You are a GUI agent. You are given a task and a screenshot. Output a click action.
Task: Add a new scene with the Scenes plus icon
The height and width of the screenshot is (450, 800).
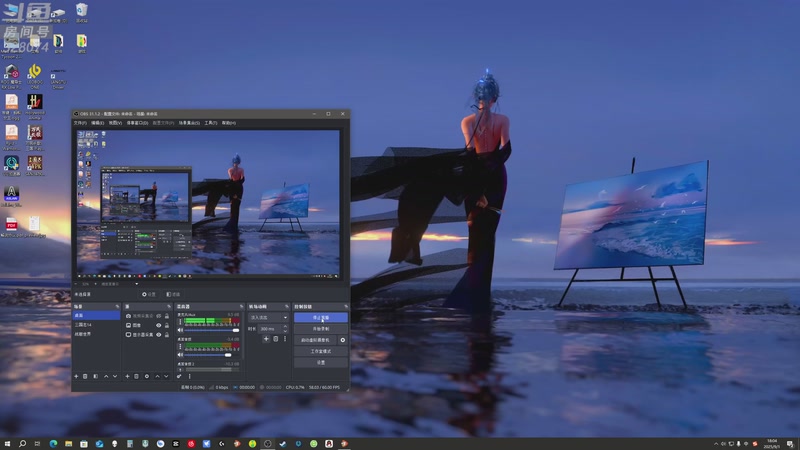(76, 376)
